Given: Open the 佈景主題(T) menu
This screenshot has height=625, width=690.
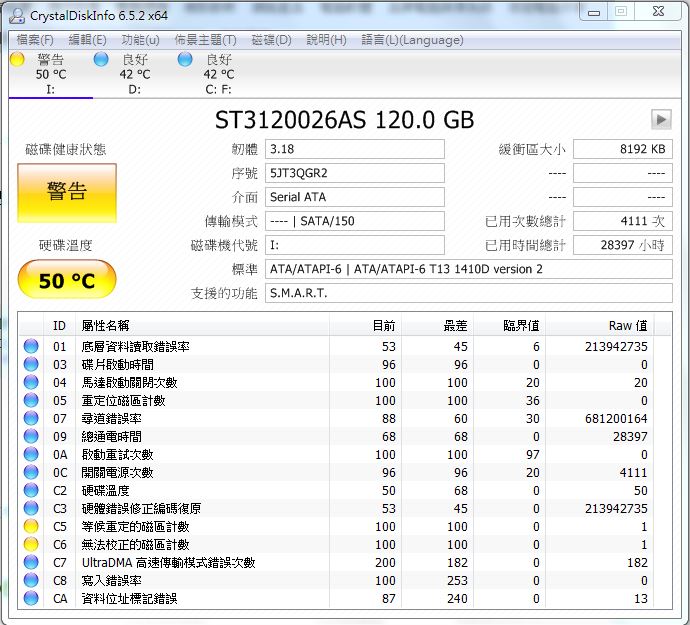Looking at the screenshot, I should (205, 40).
